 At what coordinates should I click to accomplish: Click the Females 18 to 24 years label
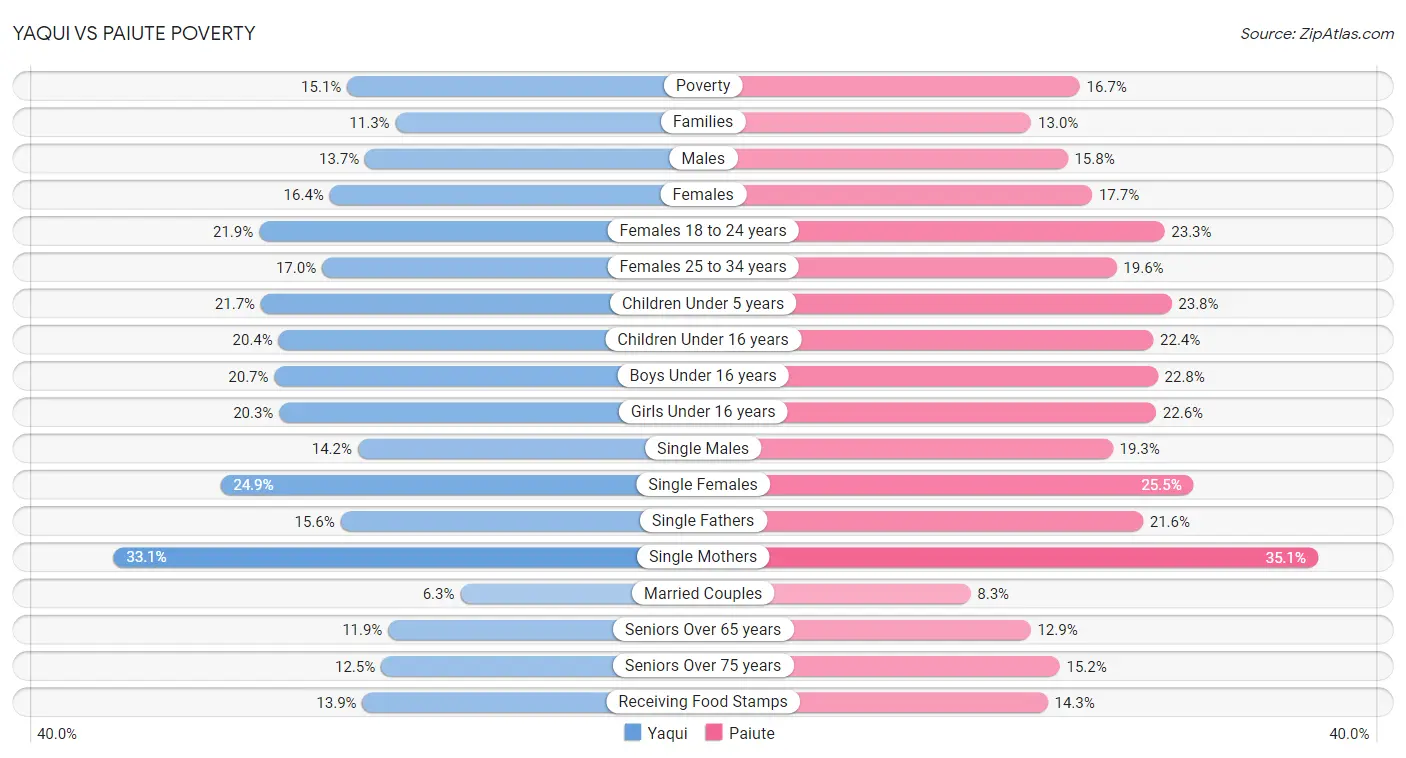click(x=703, y=231)
